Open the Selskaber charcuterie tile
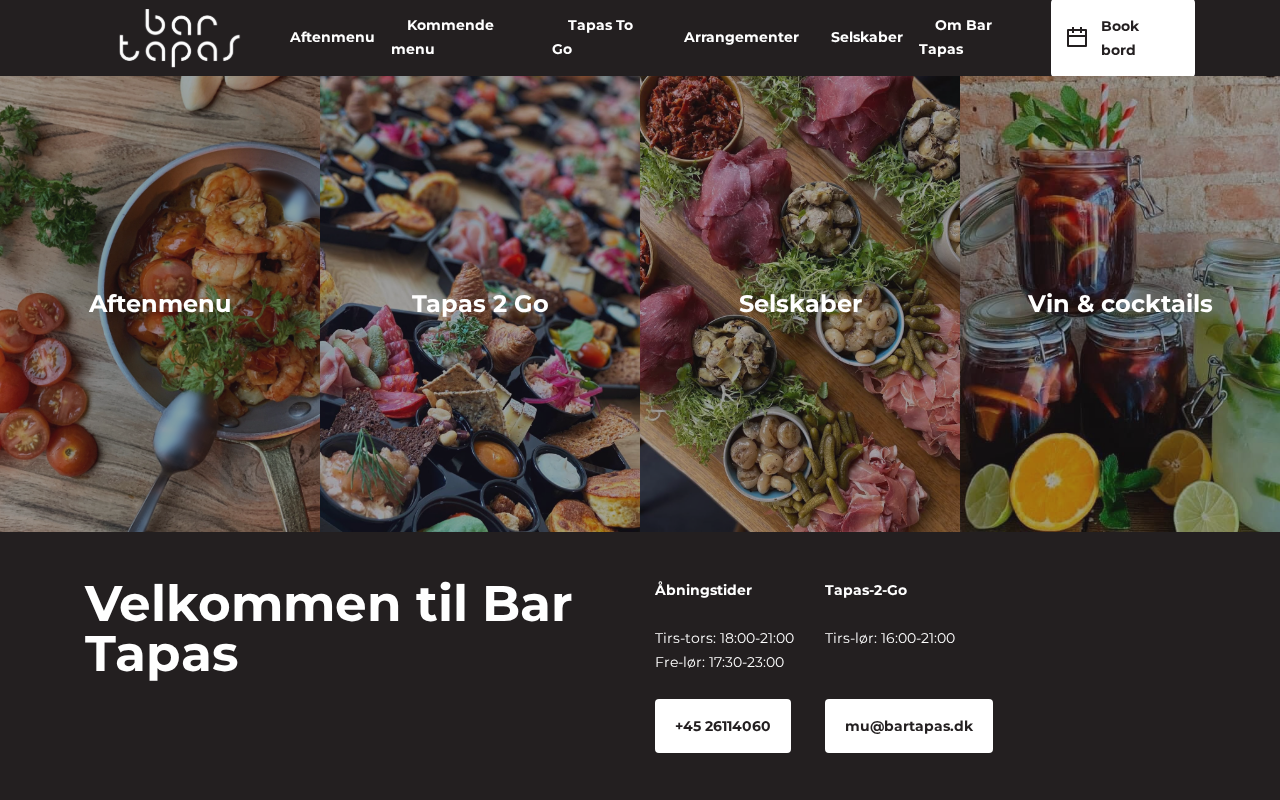This screenshot has height=800, width=1280. pos(800,304)
